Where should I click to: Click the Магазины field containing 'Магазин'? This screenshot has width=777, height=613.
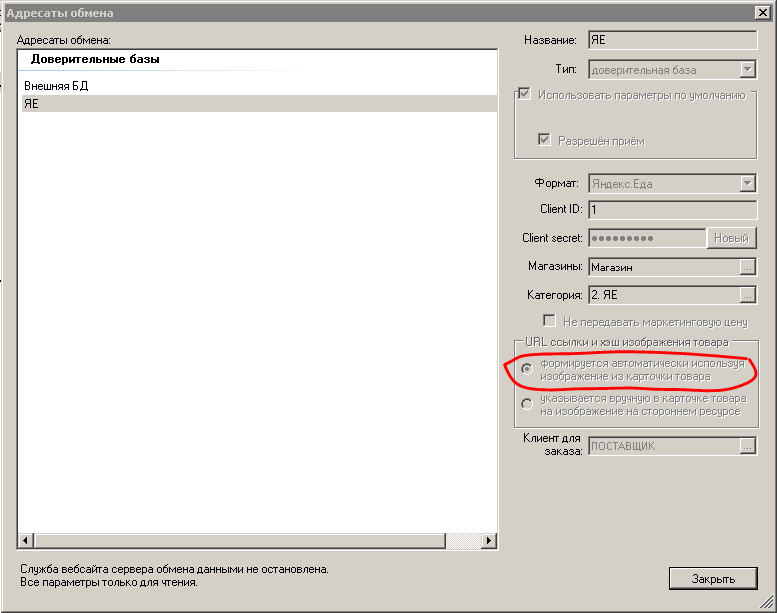665,267
